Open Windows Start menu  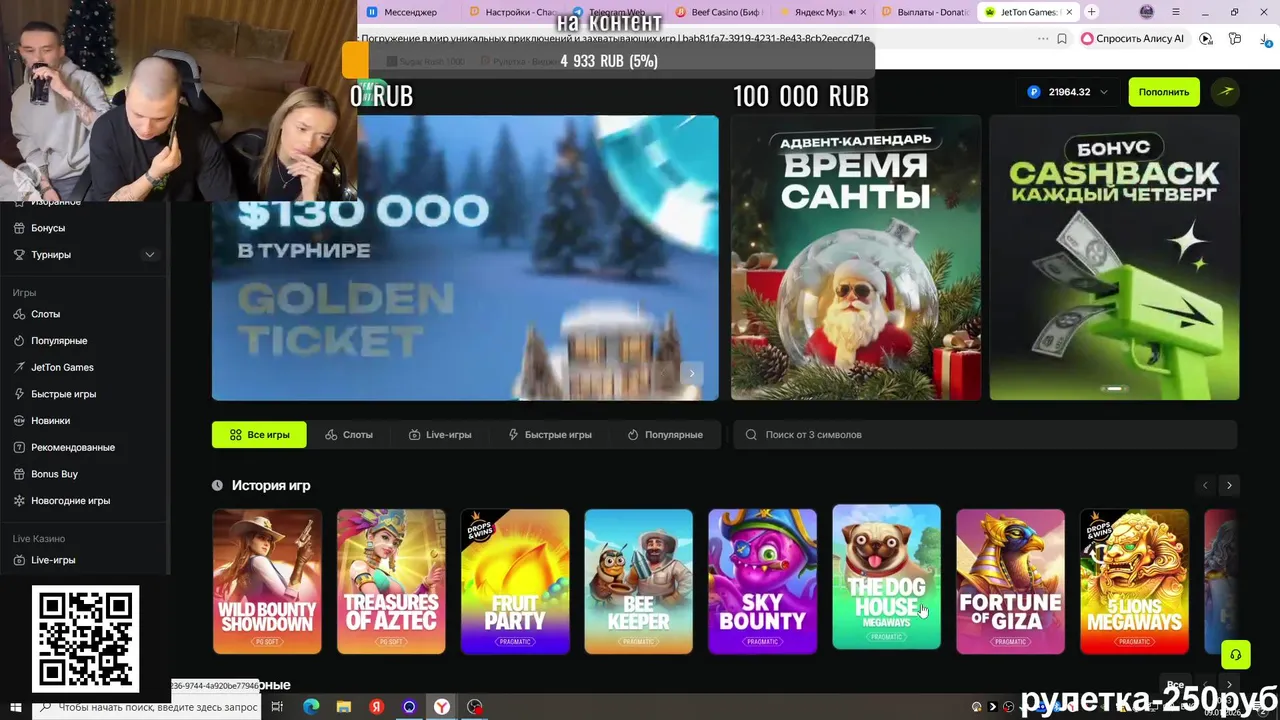tap(16, 707)
